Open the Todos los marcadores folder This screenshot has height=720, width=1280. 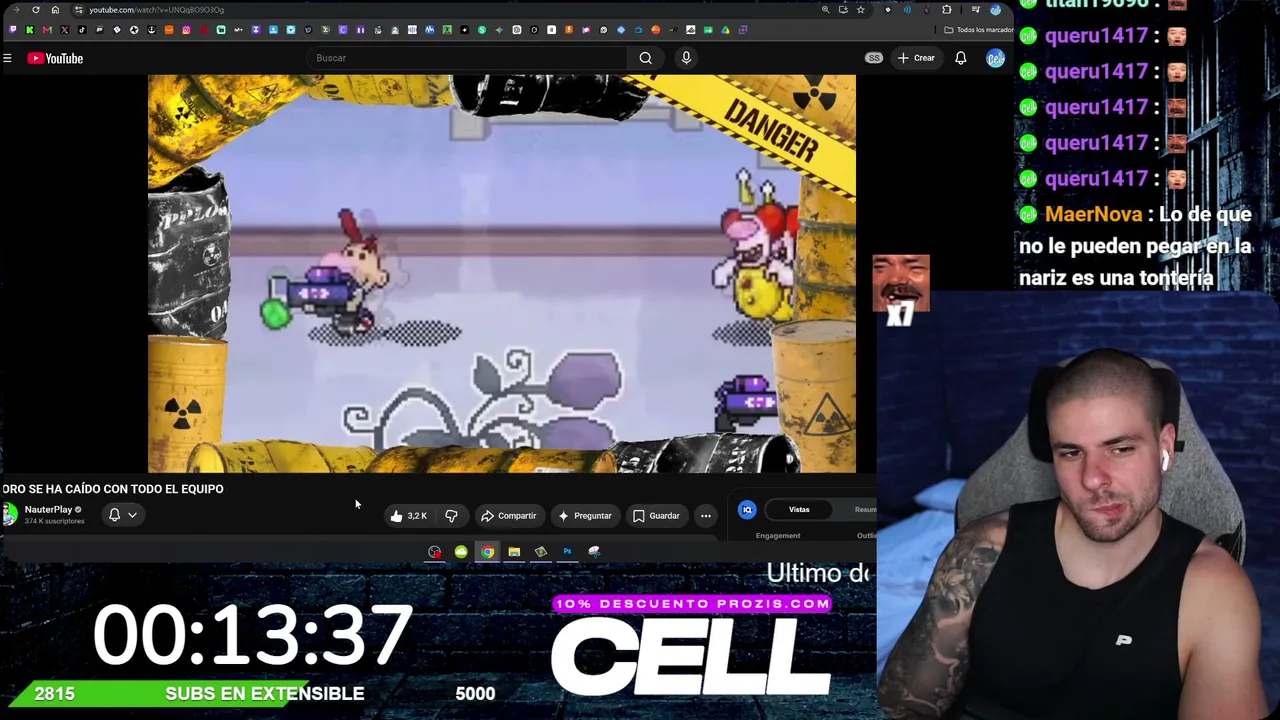click(x=978, y=30)
